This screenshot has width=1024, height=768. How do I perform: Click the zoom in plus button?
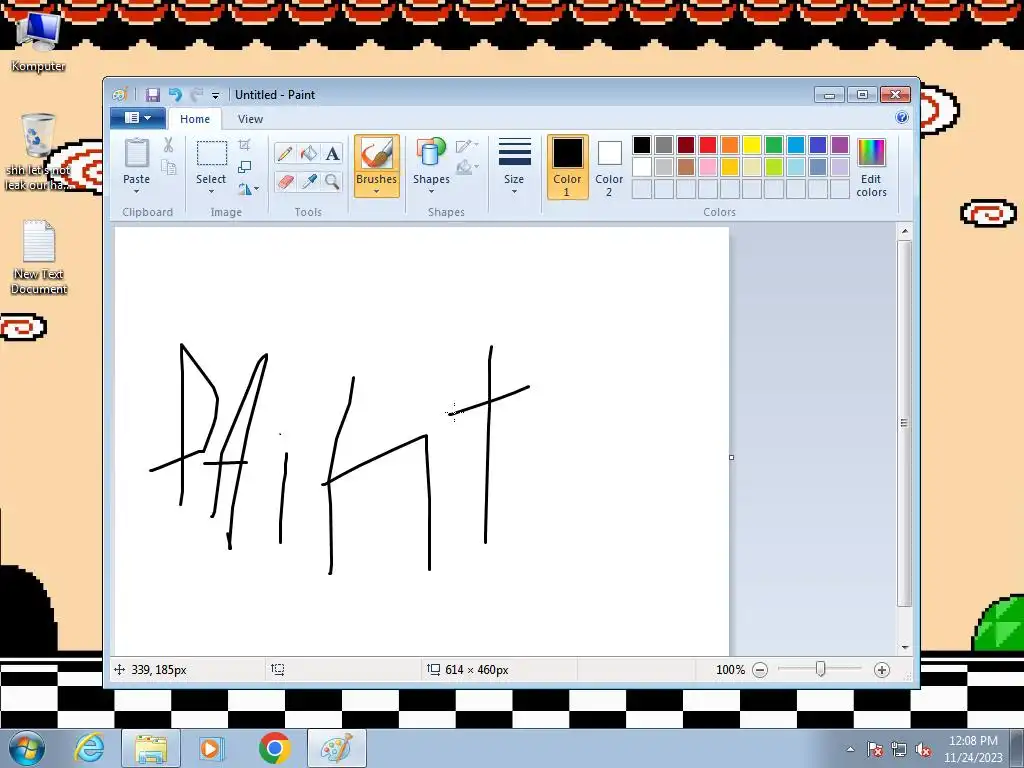(882, 670)
